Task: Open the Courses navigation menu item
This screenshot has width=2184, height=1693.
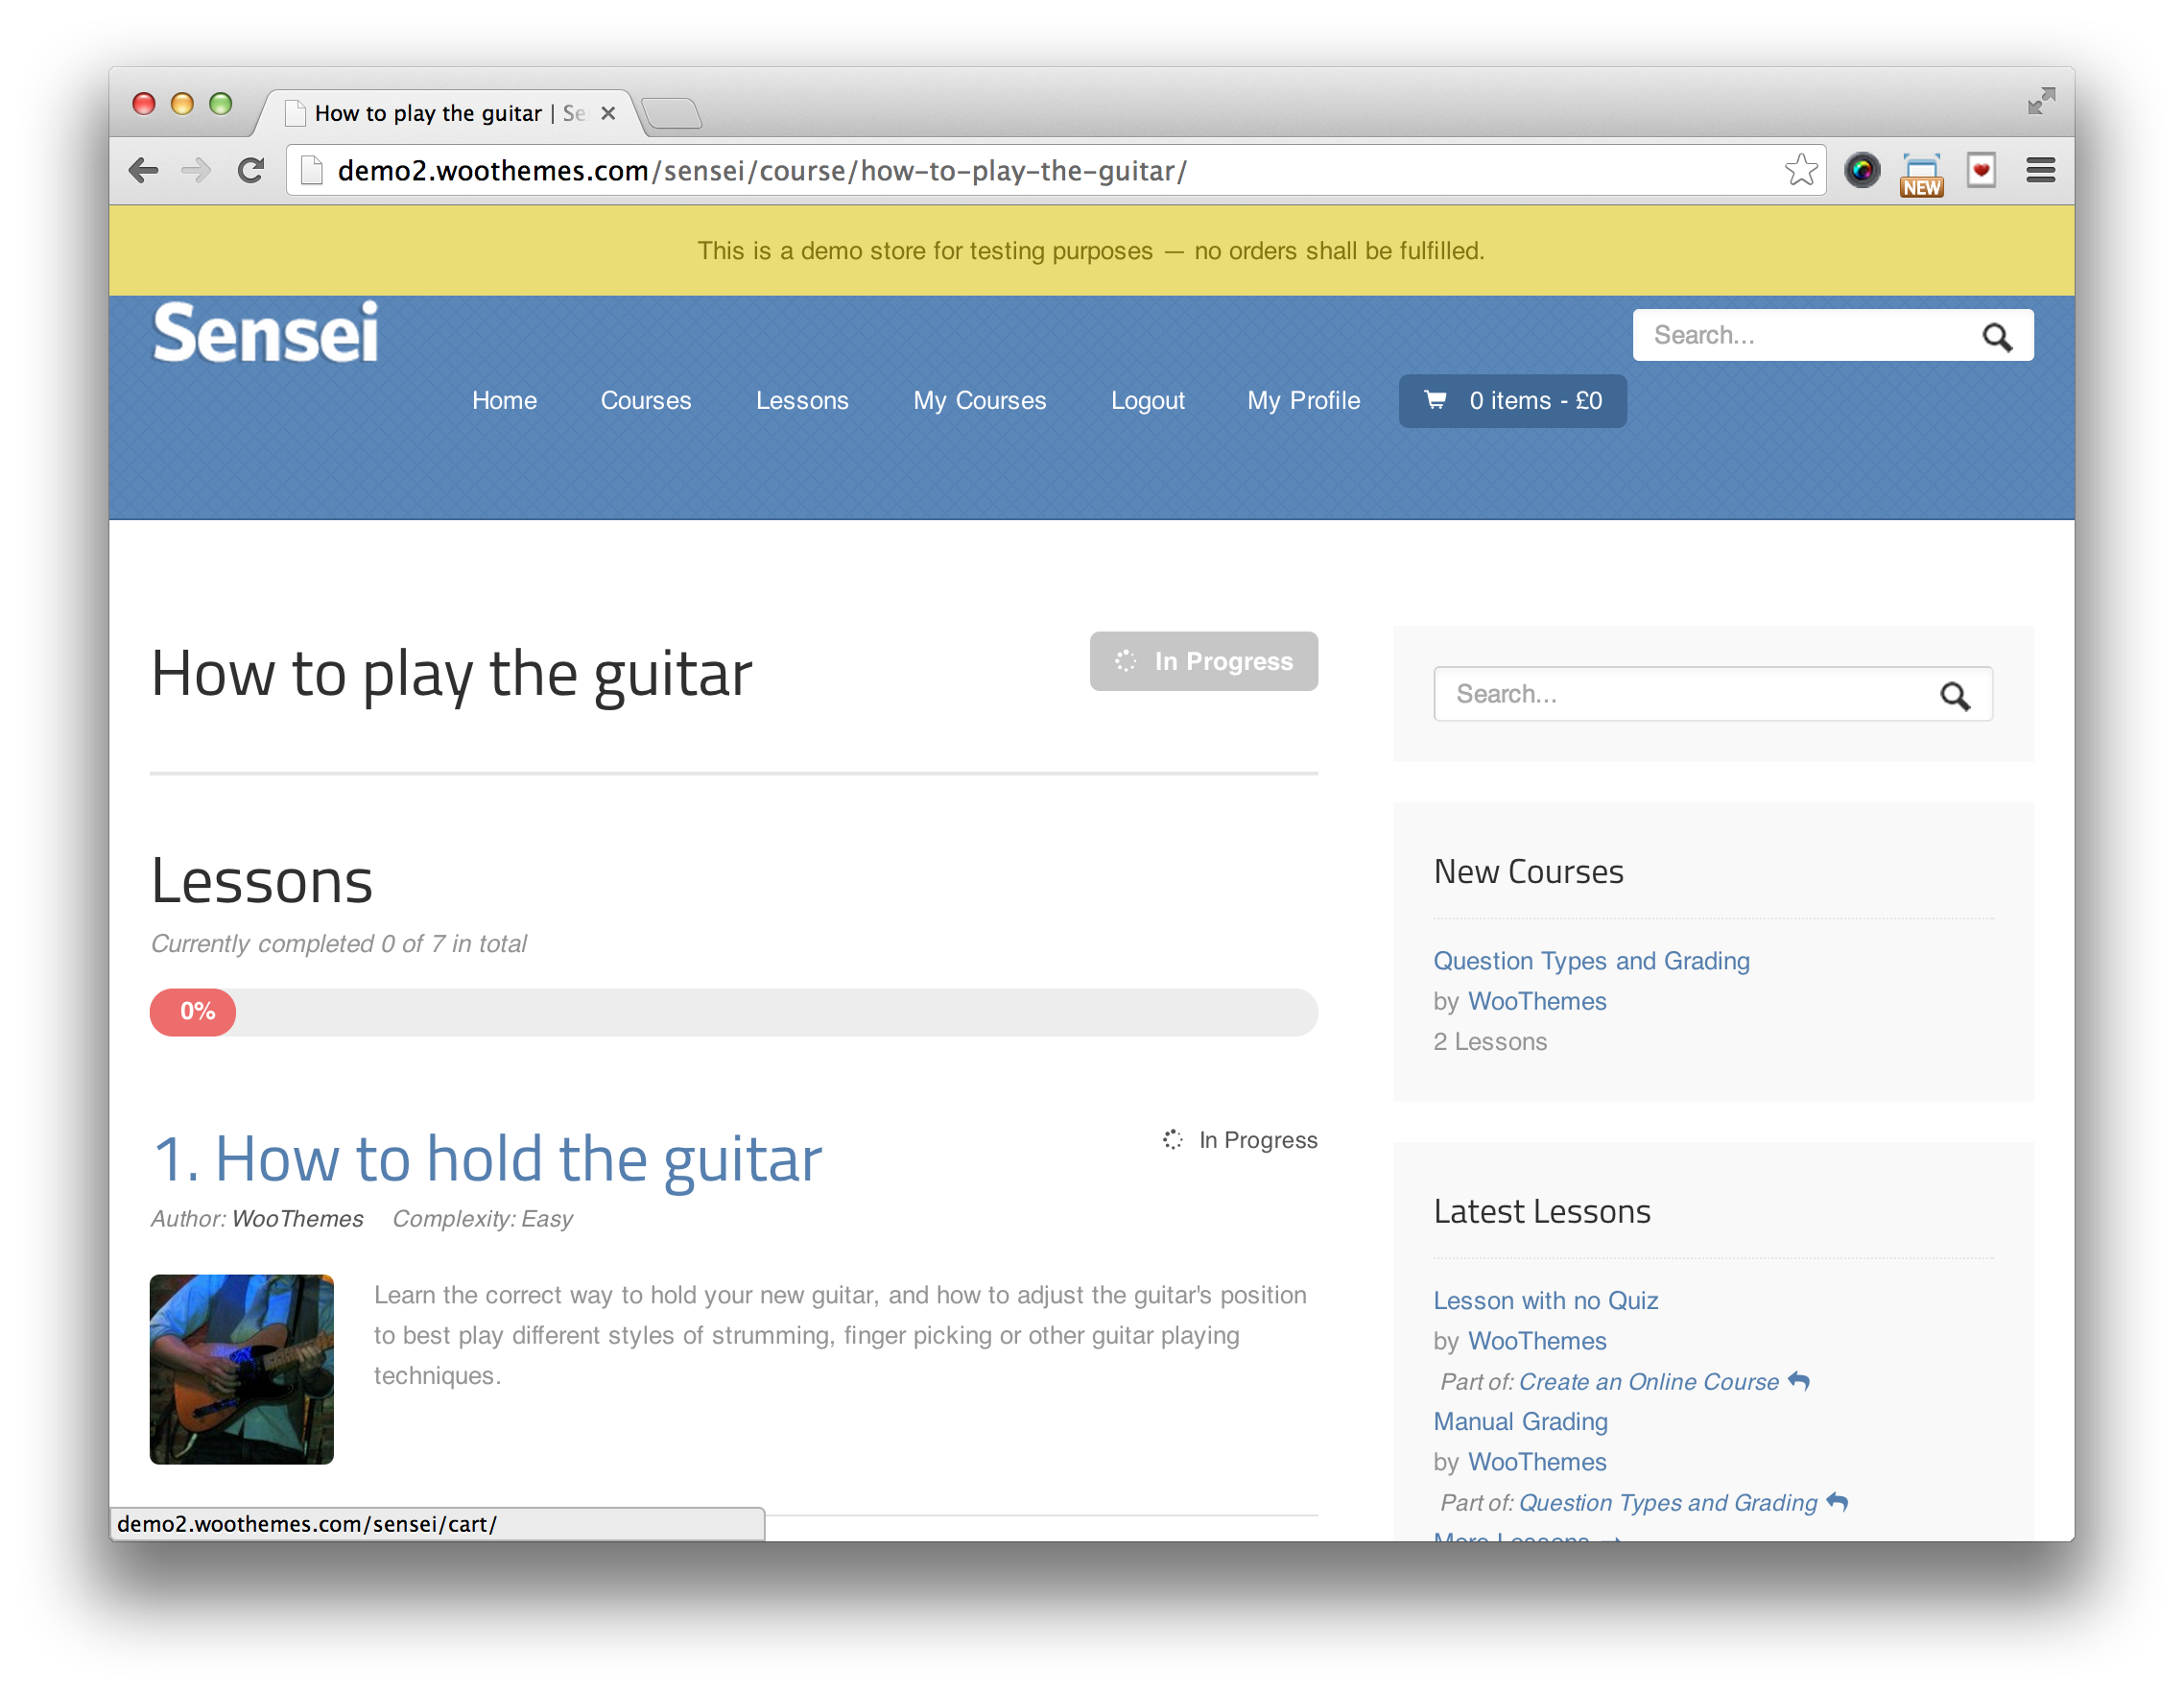Action: [645, 400]
